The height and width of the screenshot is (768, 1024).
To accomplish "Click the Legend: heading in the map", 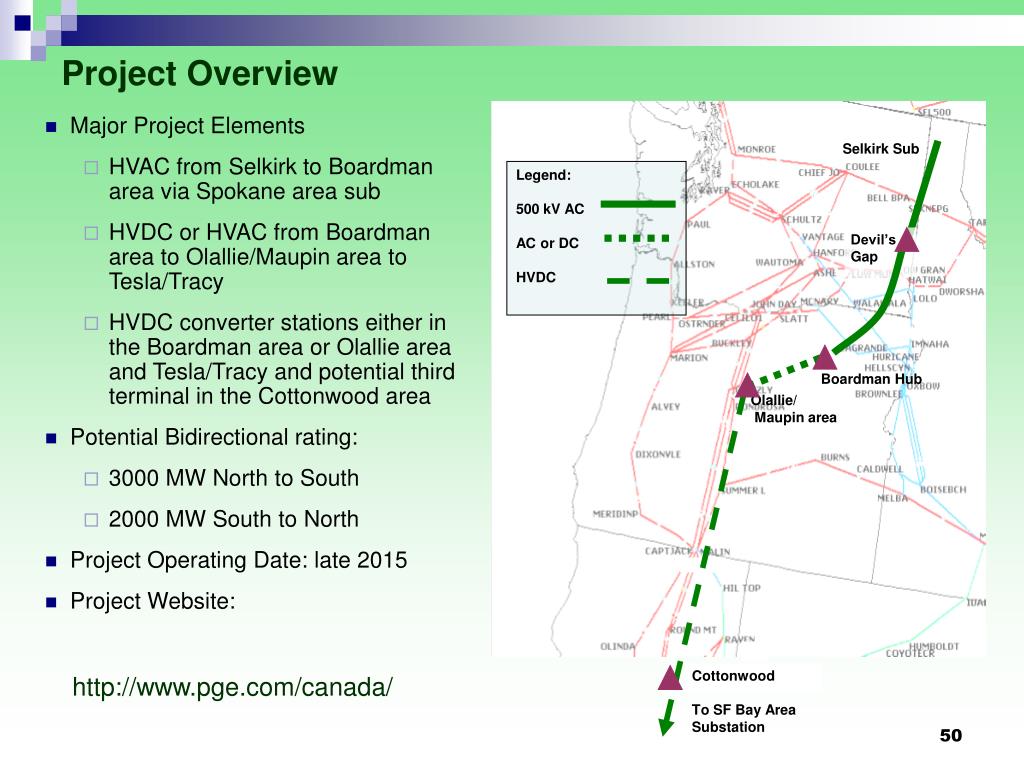I will click(543, 175).
